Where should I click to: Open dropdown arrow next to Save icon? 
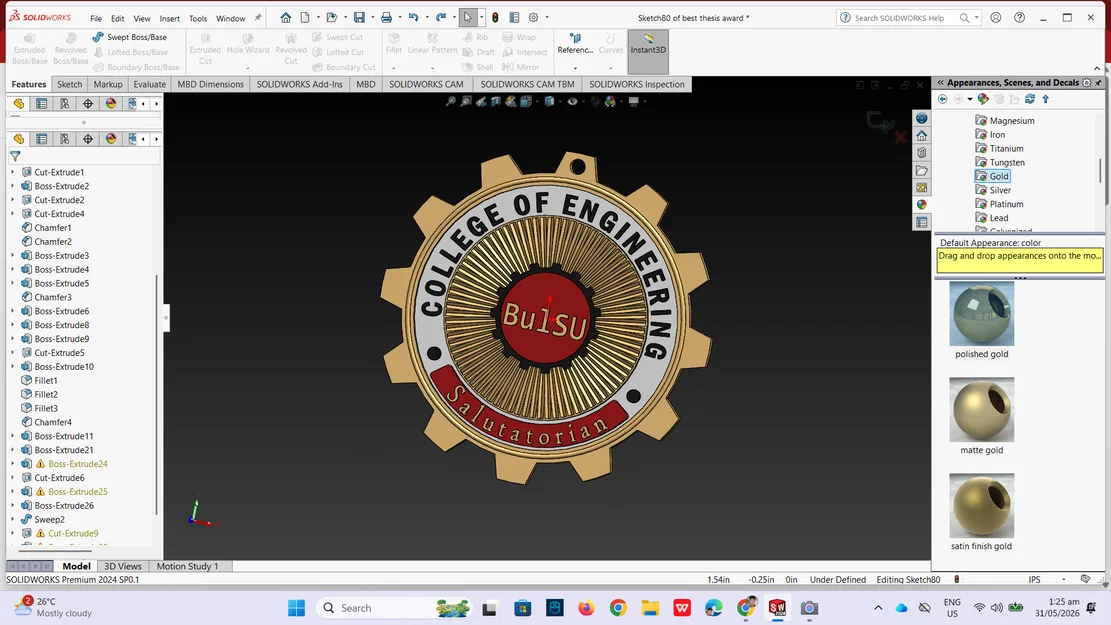pos(373,18)
